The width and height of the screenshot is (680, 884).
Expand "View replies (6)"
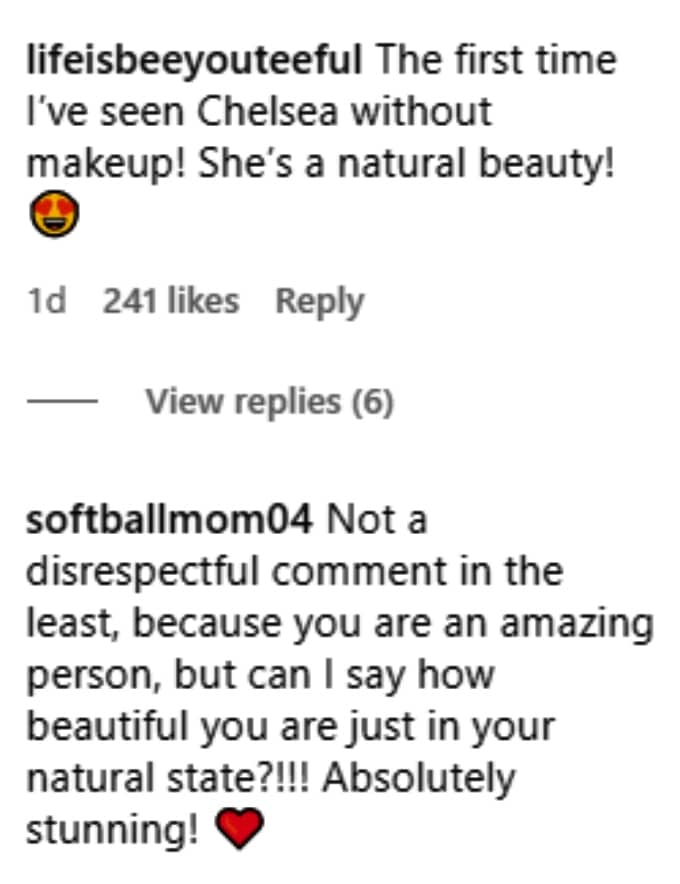269,402
